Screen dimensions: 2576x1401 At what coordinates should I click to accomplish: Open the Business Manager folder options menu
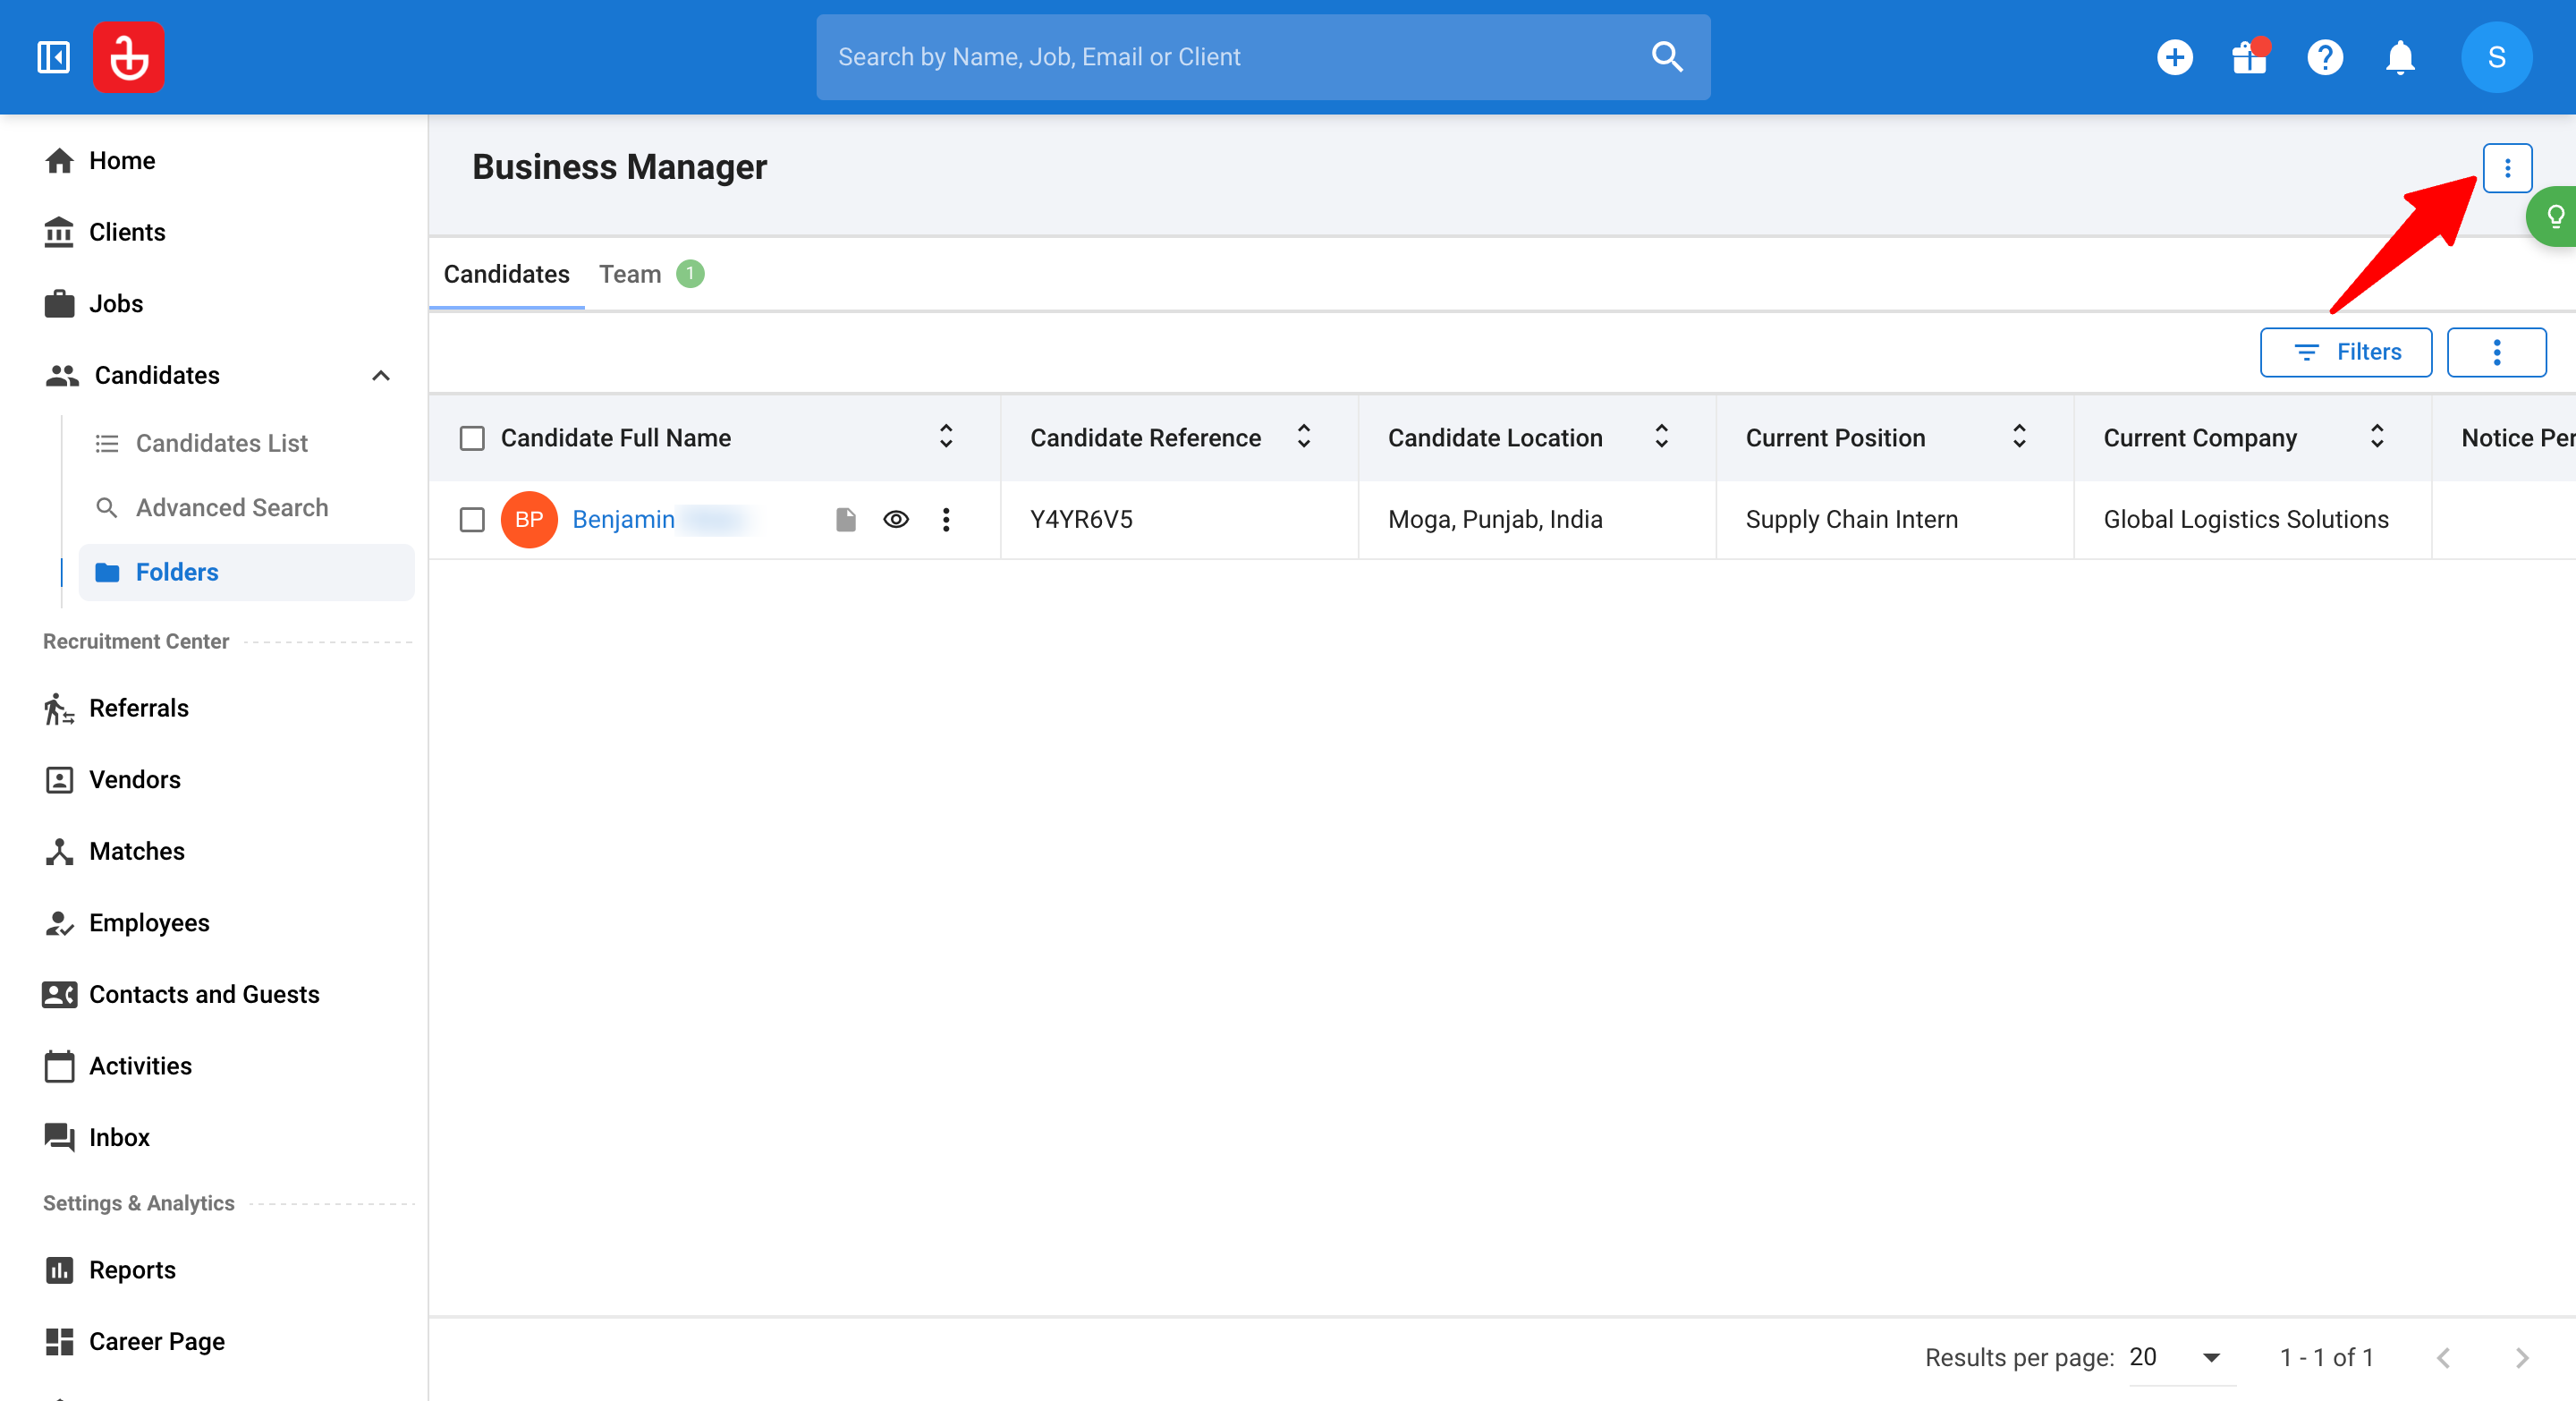pyautogui.click(x=2507, y=168)
